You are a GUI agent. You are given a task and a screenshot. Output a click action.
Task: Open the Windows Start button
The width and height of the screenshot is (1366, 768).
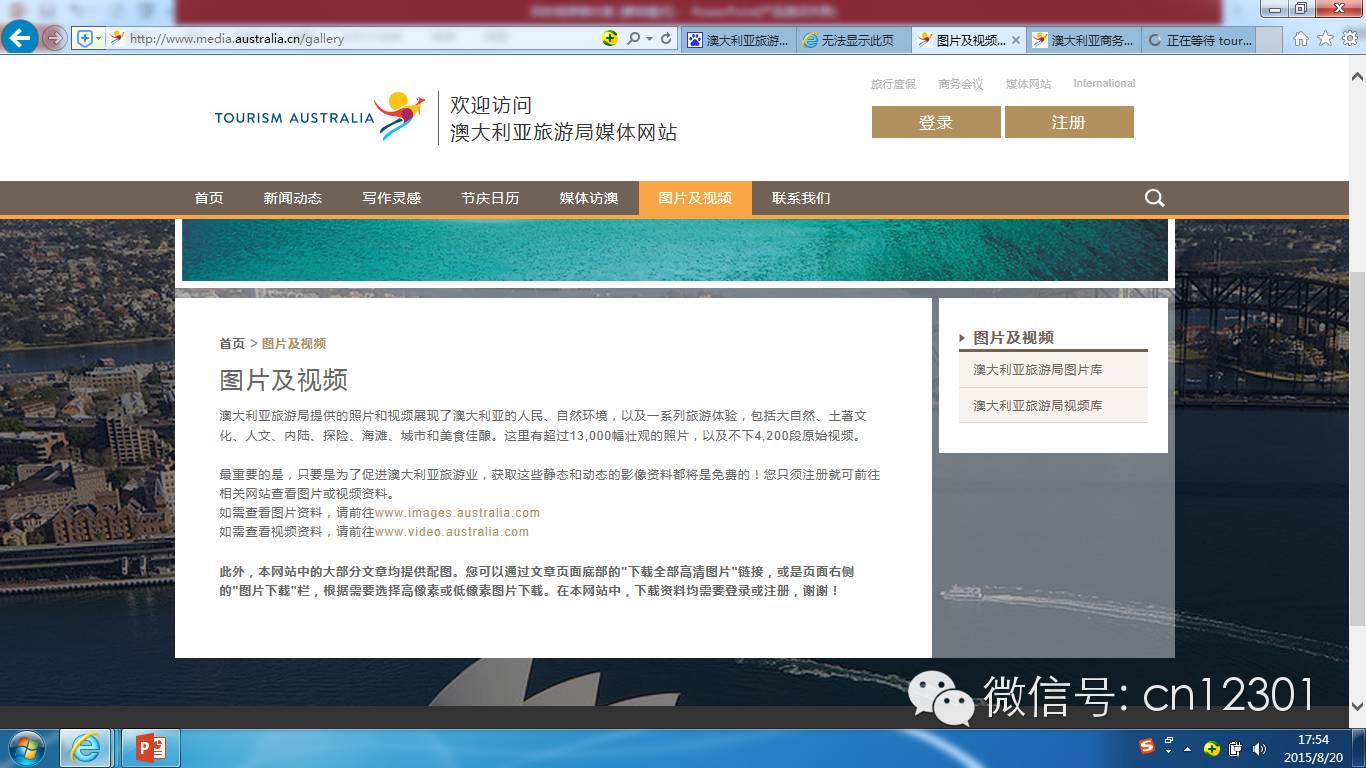[26, 748]
